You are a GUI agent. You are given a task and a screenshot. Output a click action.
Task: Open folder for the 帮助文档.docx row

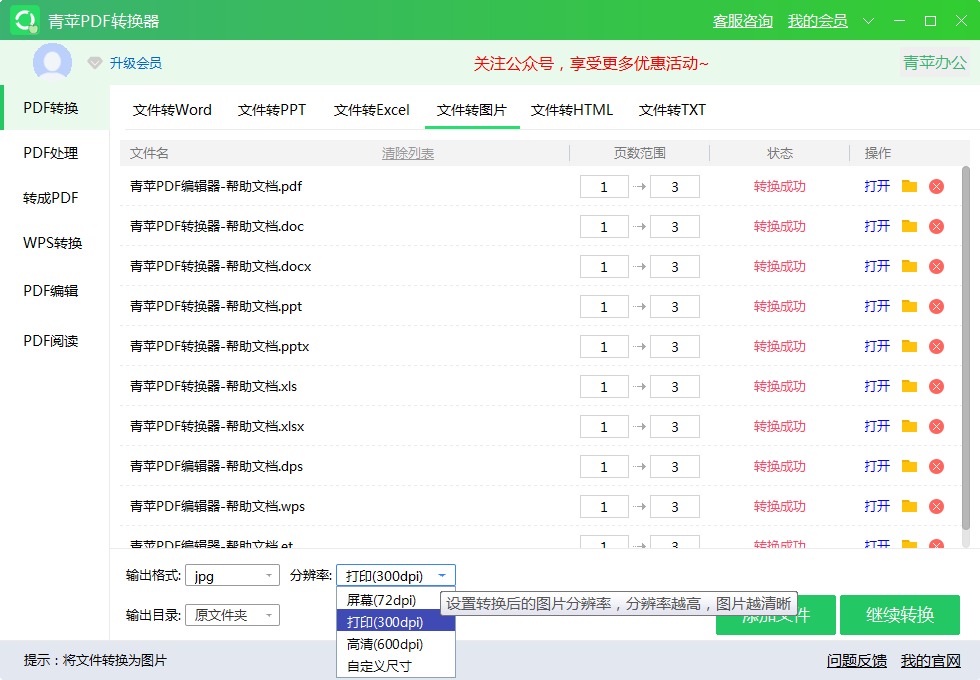(909, 266)
